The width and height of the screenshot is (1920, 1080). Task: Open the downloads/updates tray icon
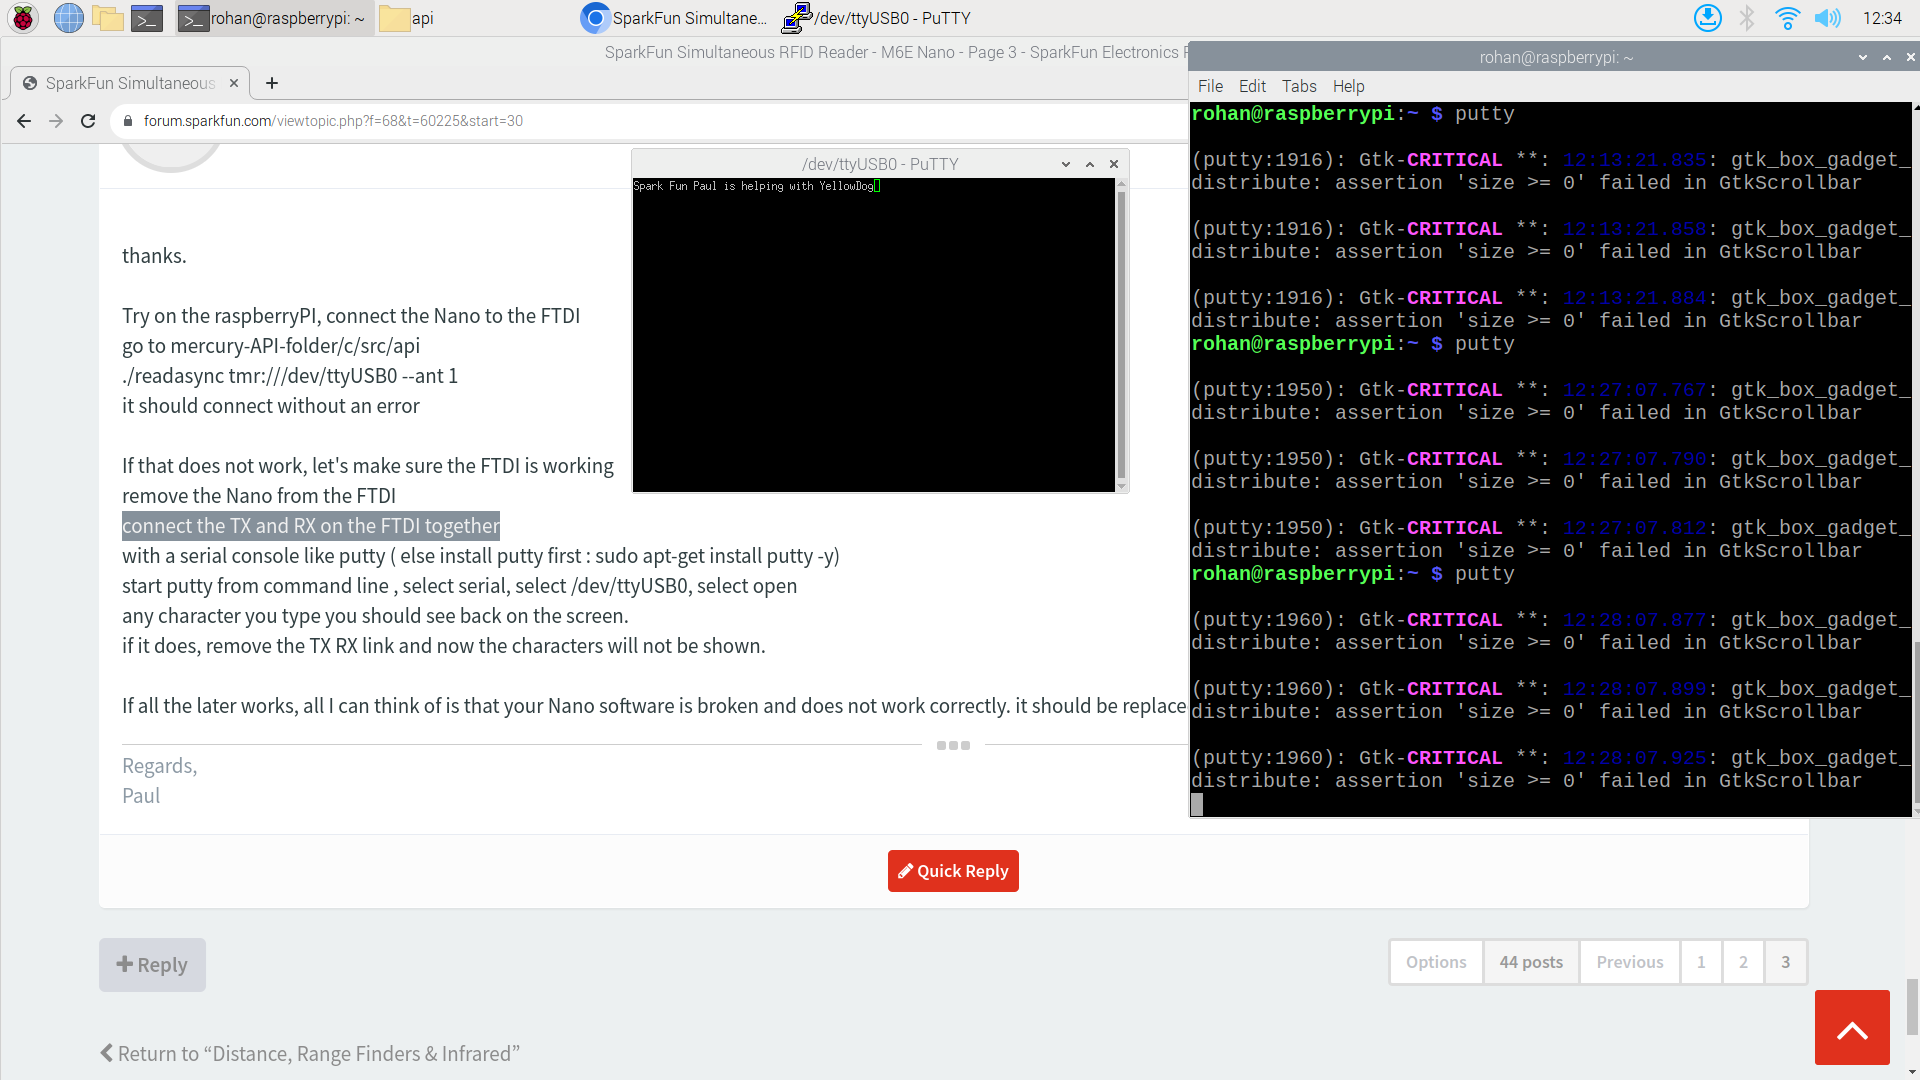tap(1707, 18)
